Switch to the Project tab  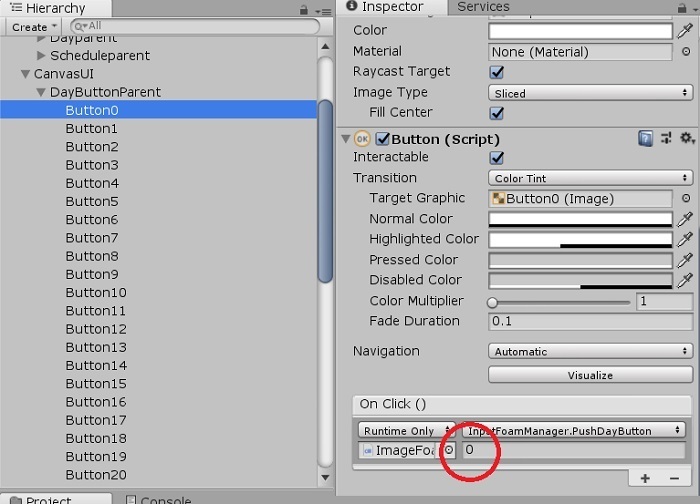point(55,499)
